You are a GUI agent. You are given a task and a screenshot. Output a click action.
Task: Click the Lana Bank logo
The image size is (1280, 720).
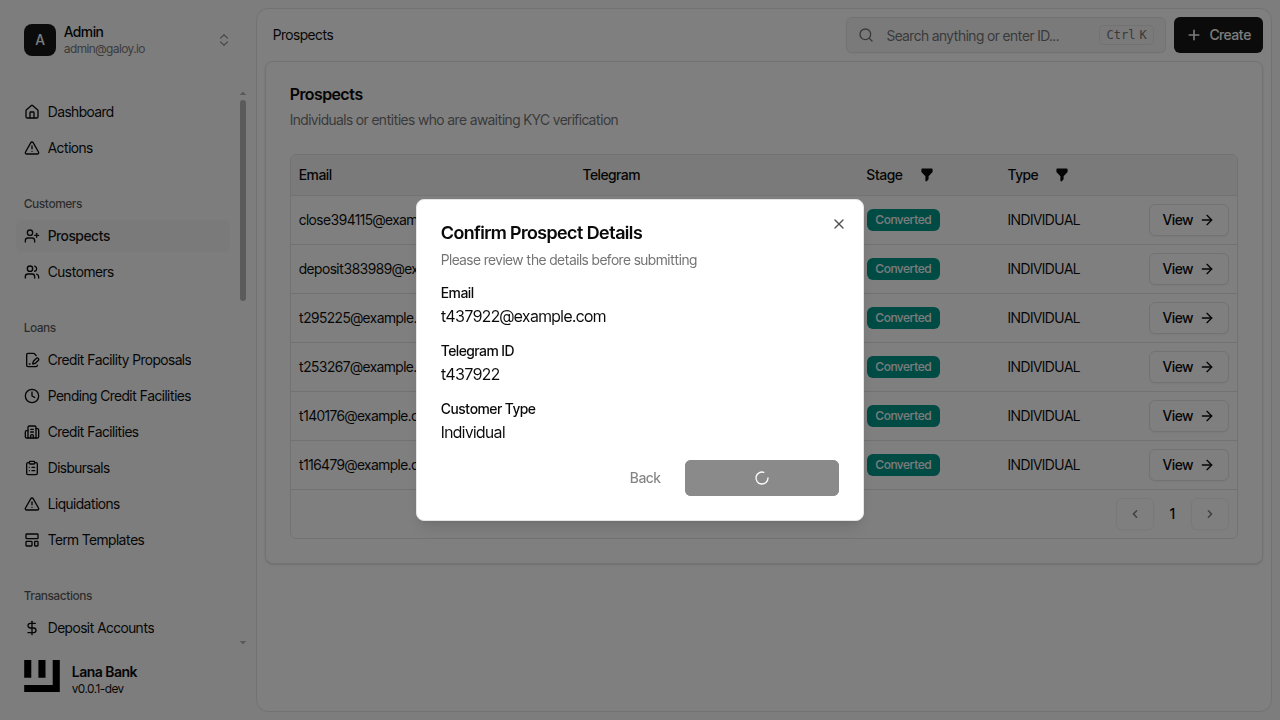tap(41, 676)
